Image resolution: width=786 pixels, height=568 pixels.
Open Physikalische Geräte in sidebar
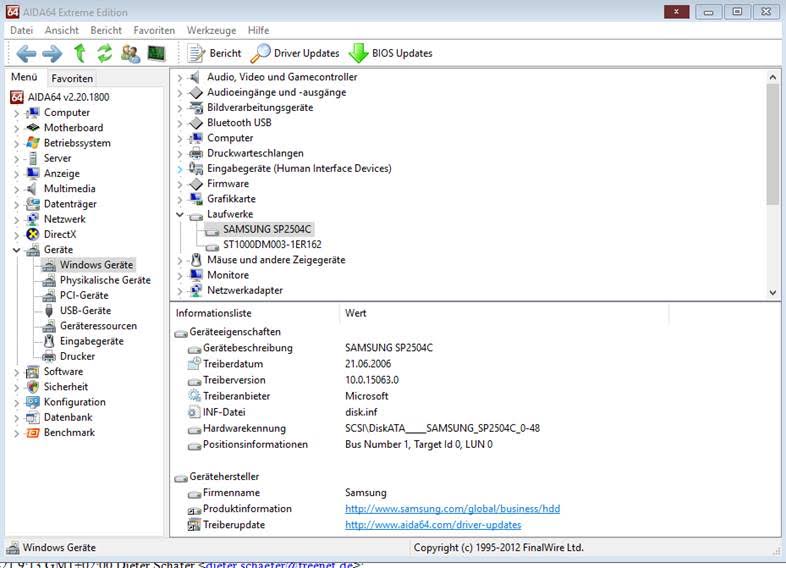coord(105,280)
